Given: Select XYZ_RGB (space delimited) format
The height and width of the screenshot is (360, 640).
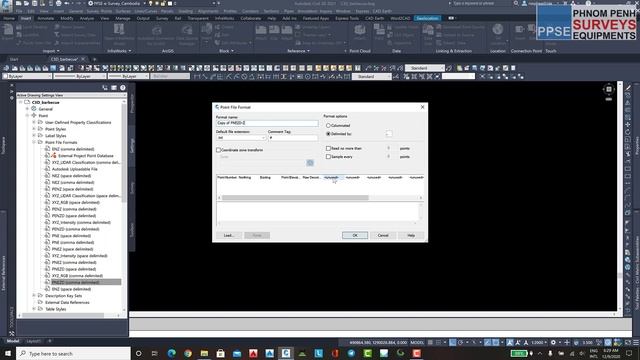Looking at the screenshot, I should point(76,202).
